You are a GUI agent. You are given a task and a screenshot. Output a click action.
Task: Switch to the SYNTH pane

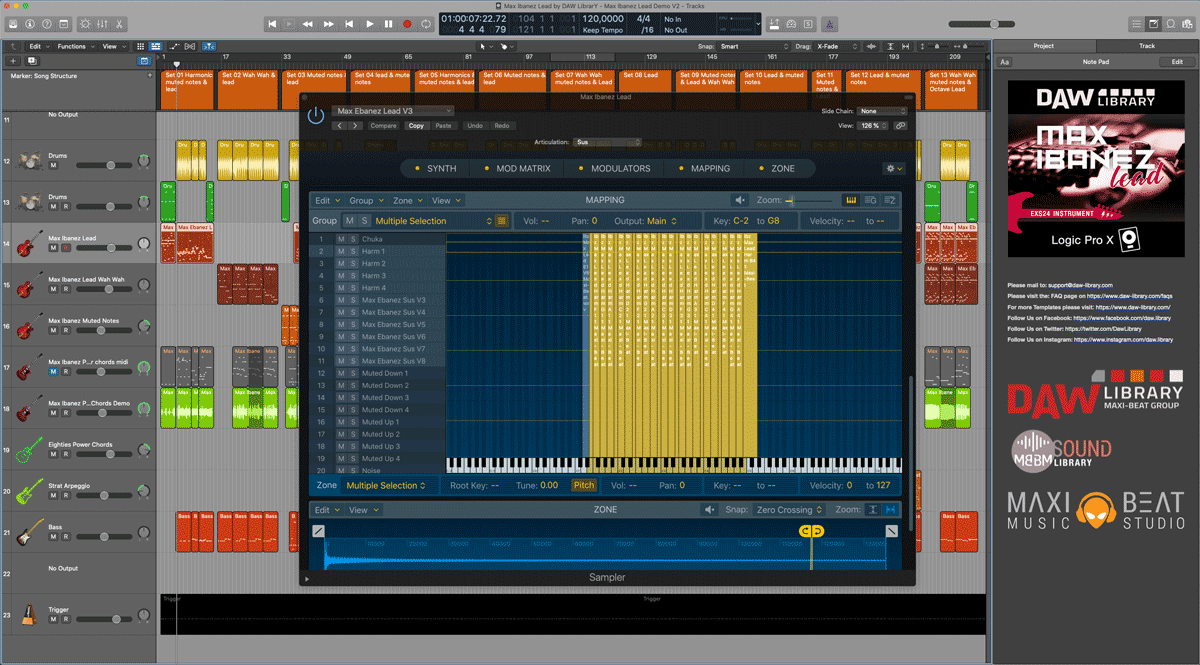(x=435, y=169)
